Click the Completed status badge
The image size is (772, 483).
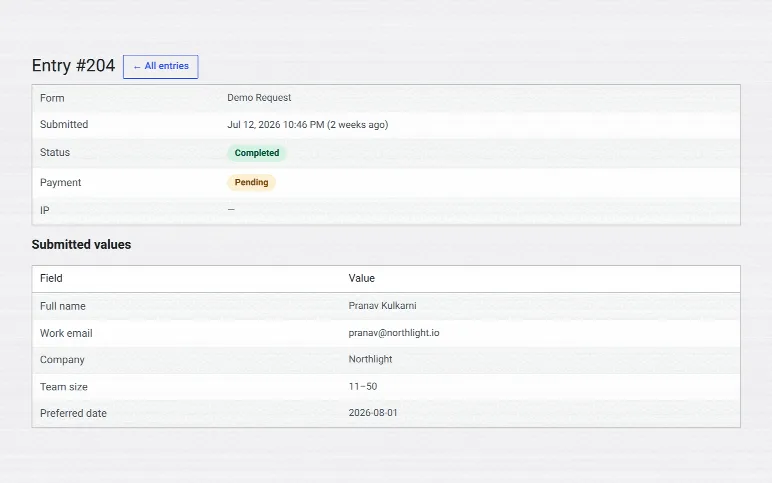(257, 153)
